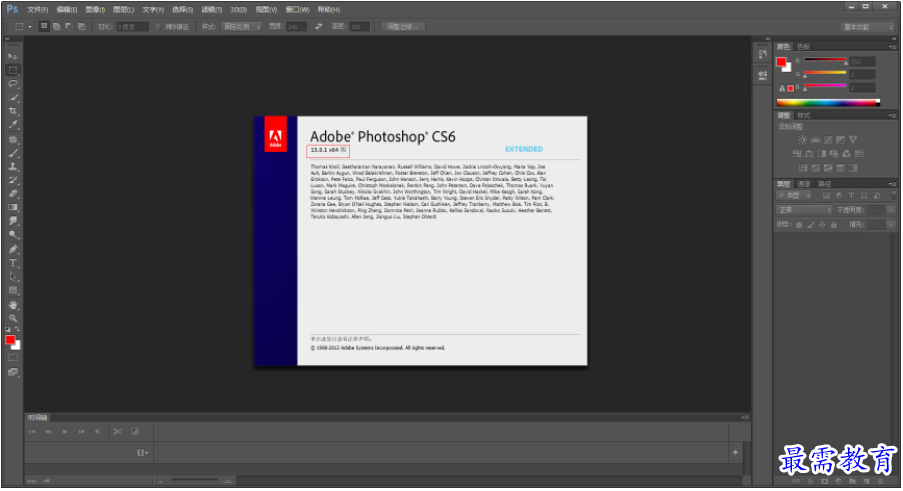Image resolution: width=903 pixels, height=491 pixels.
Task: Add a Brightness/Contrast adjustment
Action: tap(802, 140)
